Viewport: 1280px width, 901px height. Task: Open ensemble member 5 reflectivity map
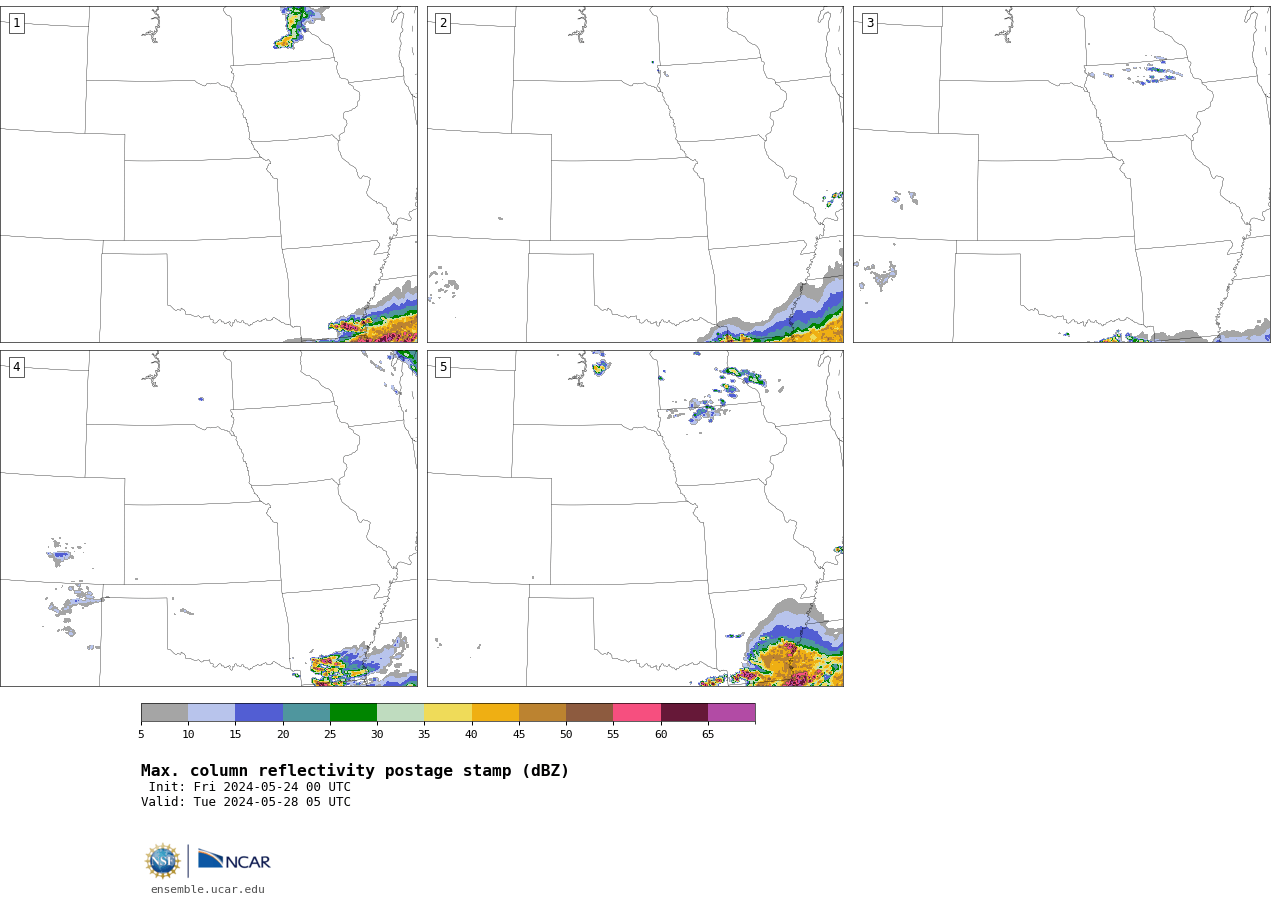point(635,518)
